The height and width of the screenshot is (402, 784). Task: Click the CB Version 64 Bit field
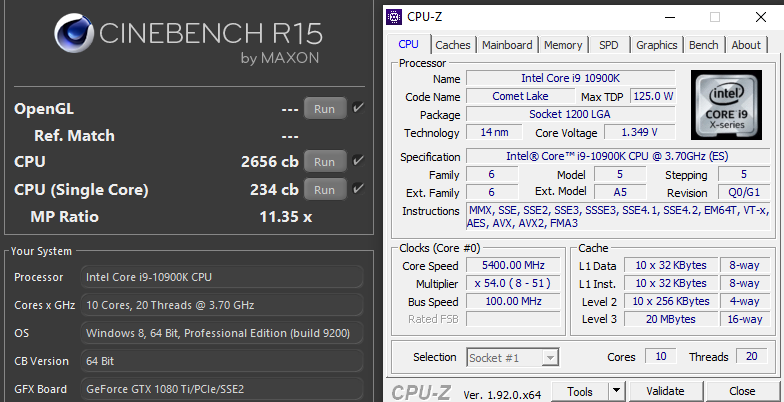(x=222, y=361)
